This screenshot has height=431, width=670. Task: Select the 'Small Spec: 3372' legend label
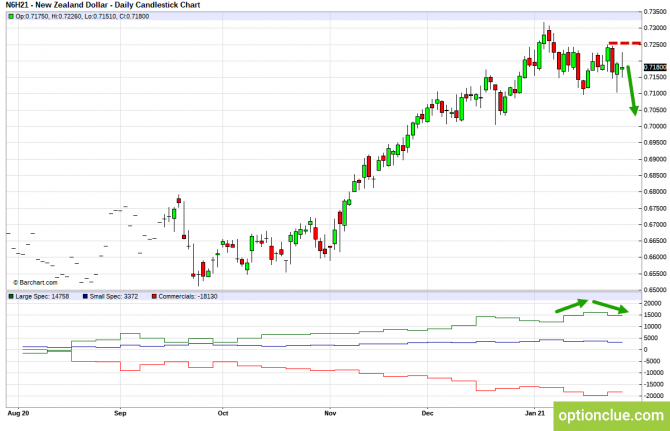coord(114,296)
